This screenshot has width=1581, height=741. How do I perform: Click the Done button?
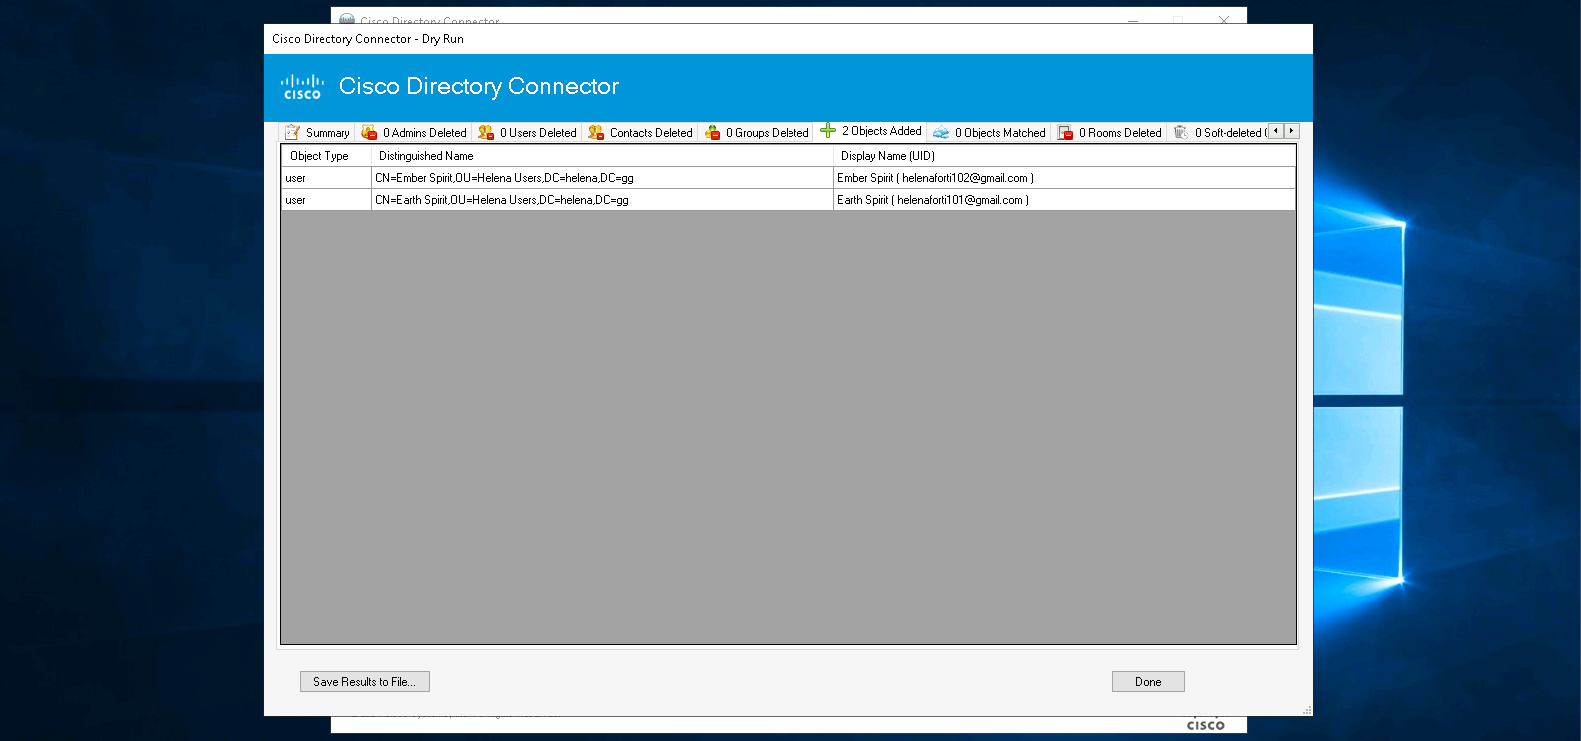click(x=1148, y=682)
